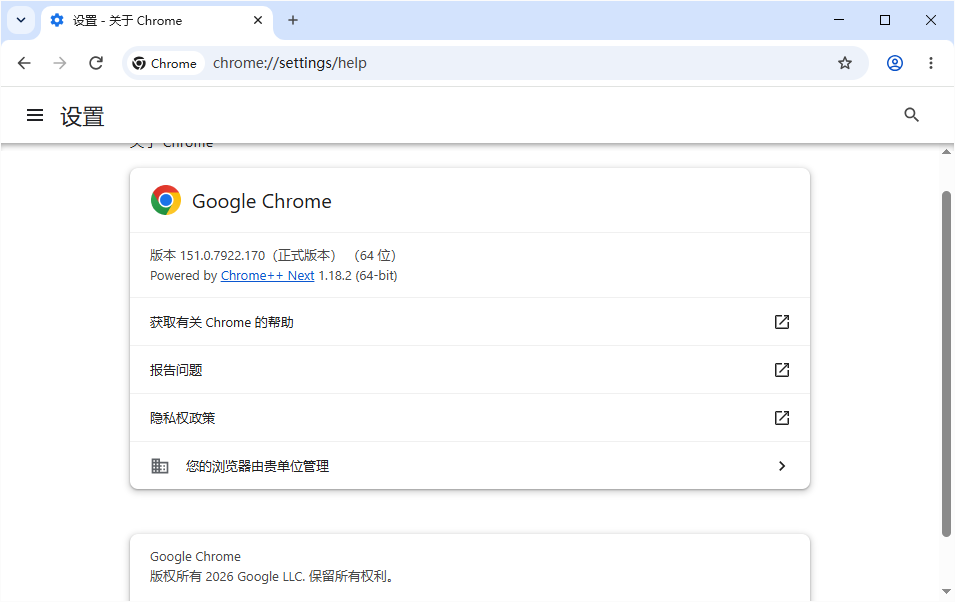This screenshot has width=955, height=602.
Task: Click the forward navigation arrow
Action: click(60, 63)
